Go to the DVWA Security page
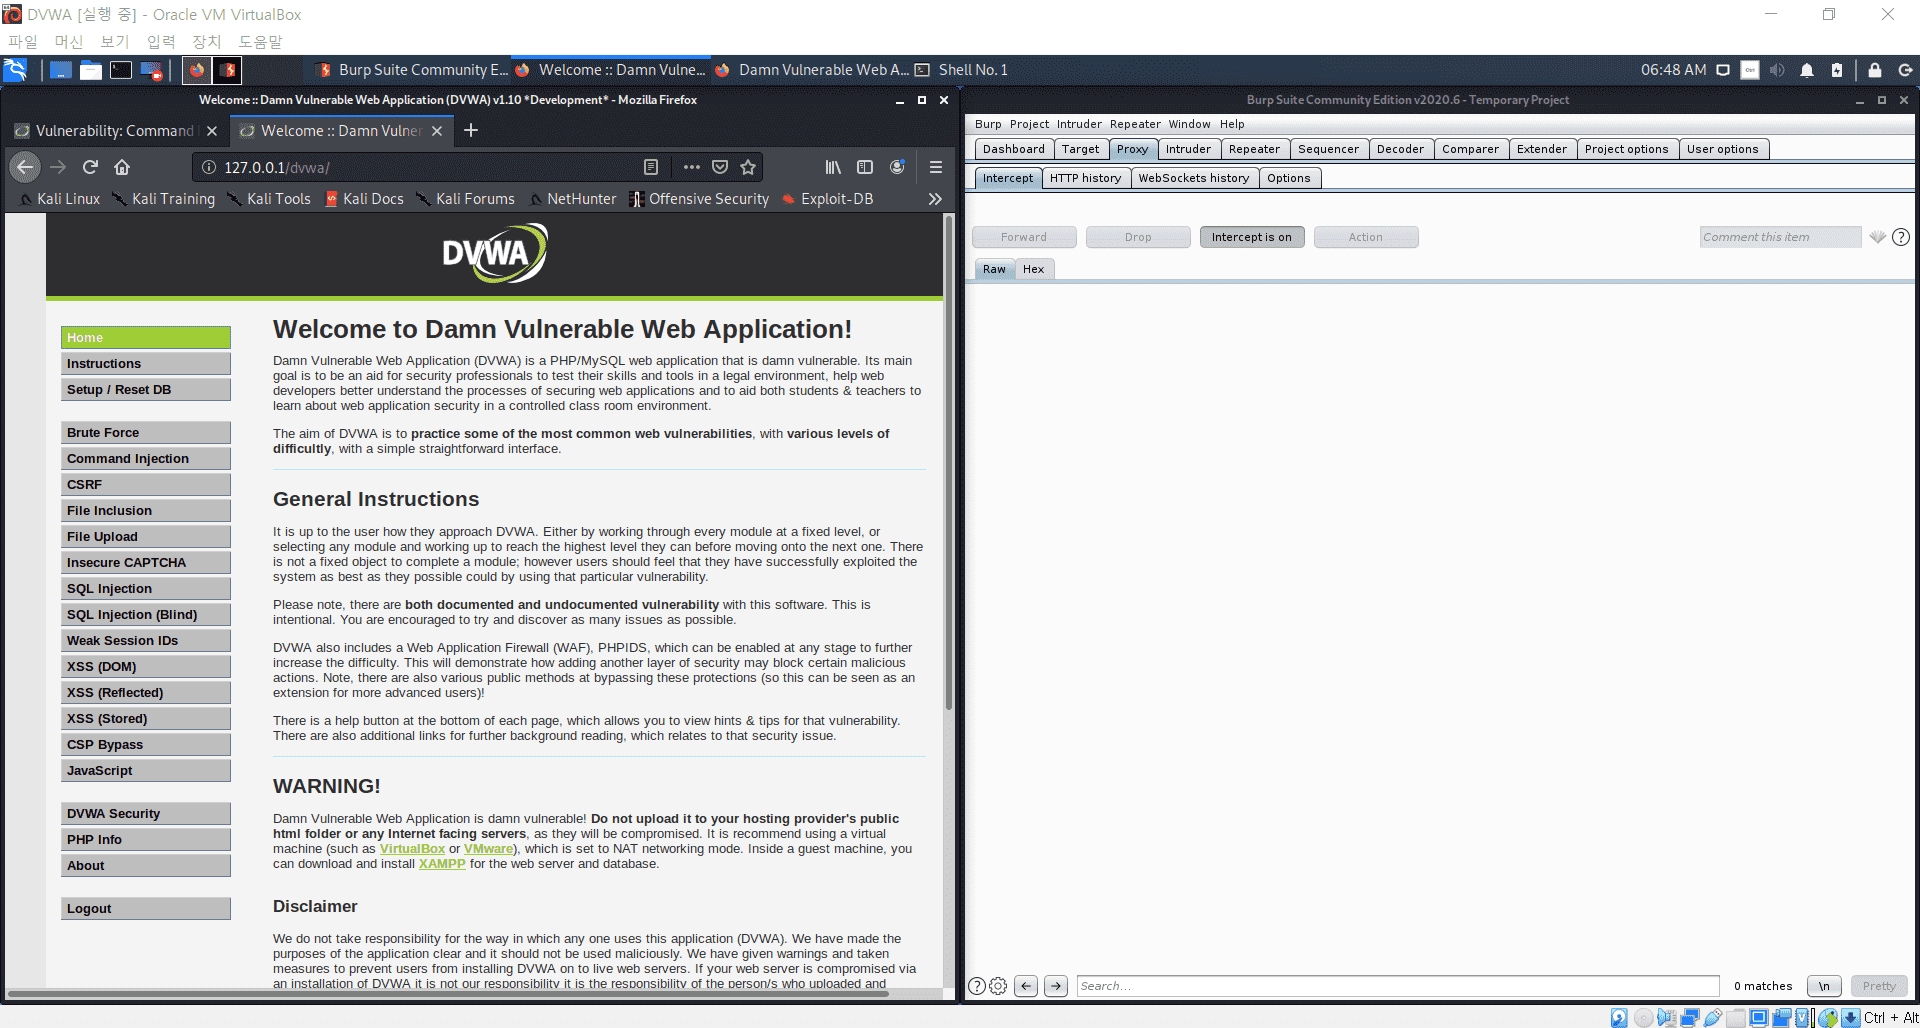 point(146,814)
